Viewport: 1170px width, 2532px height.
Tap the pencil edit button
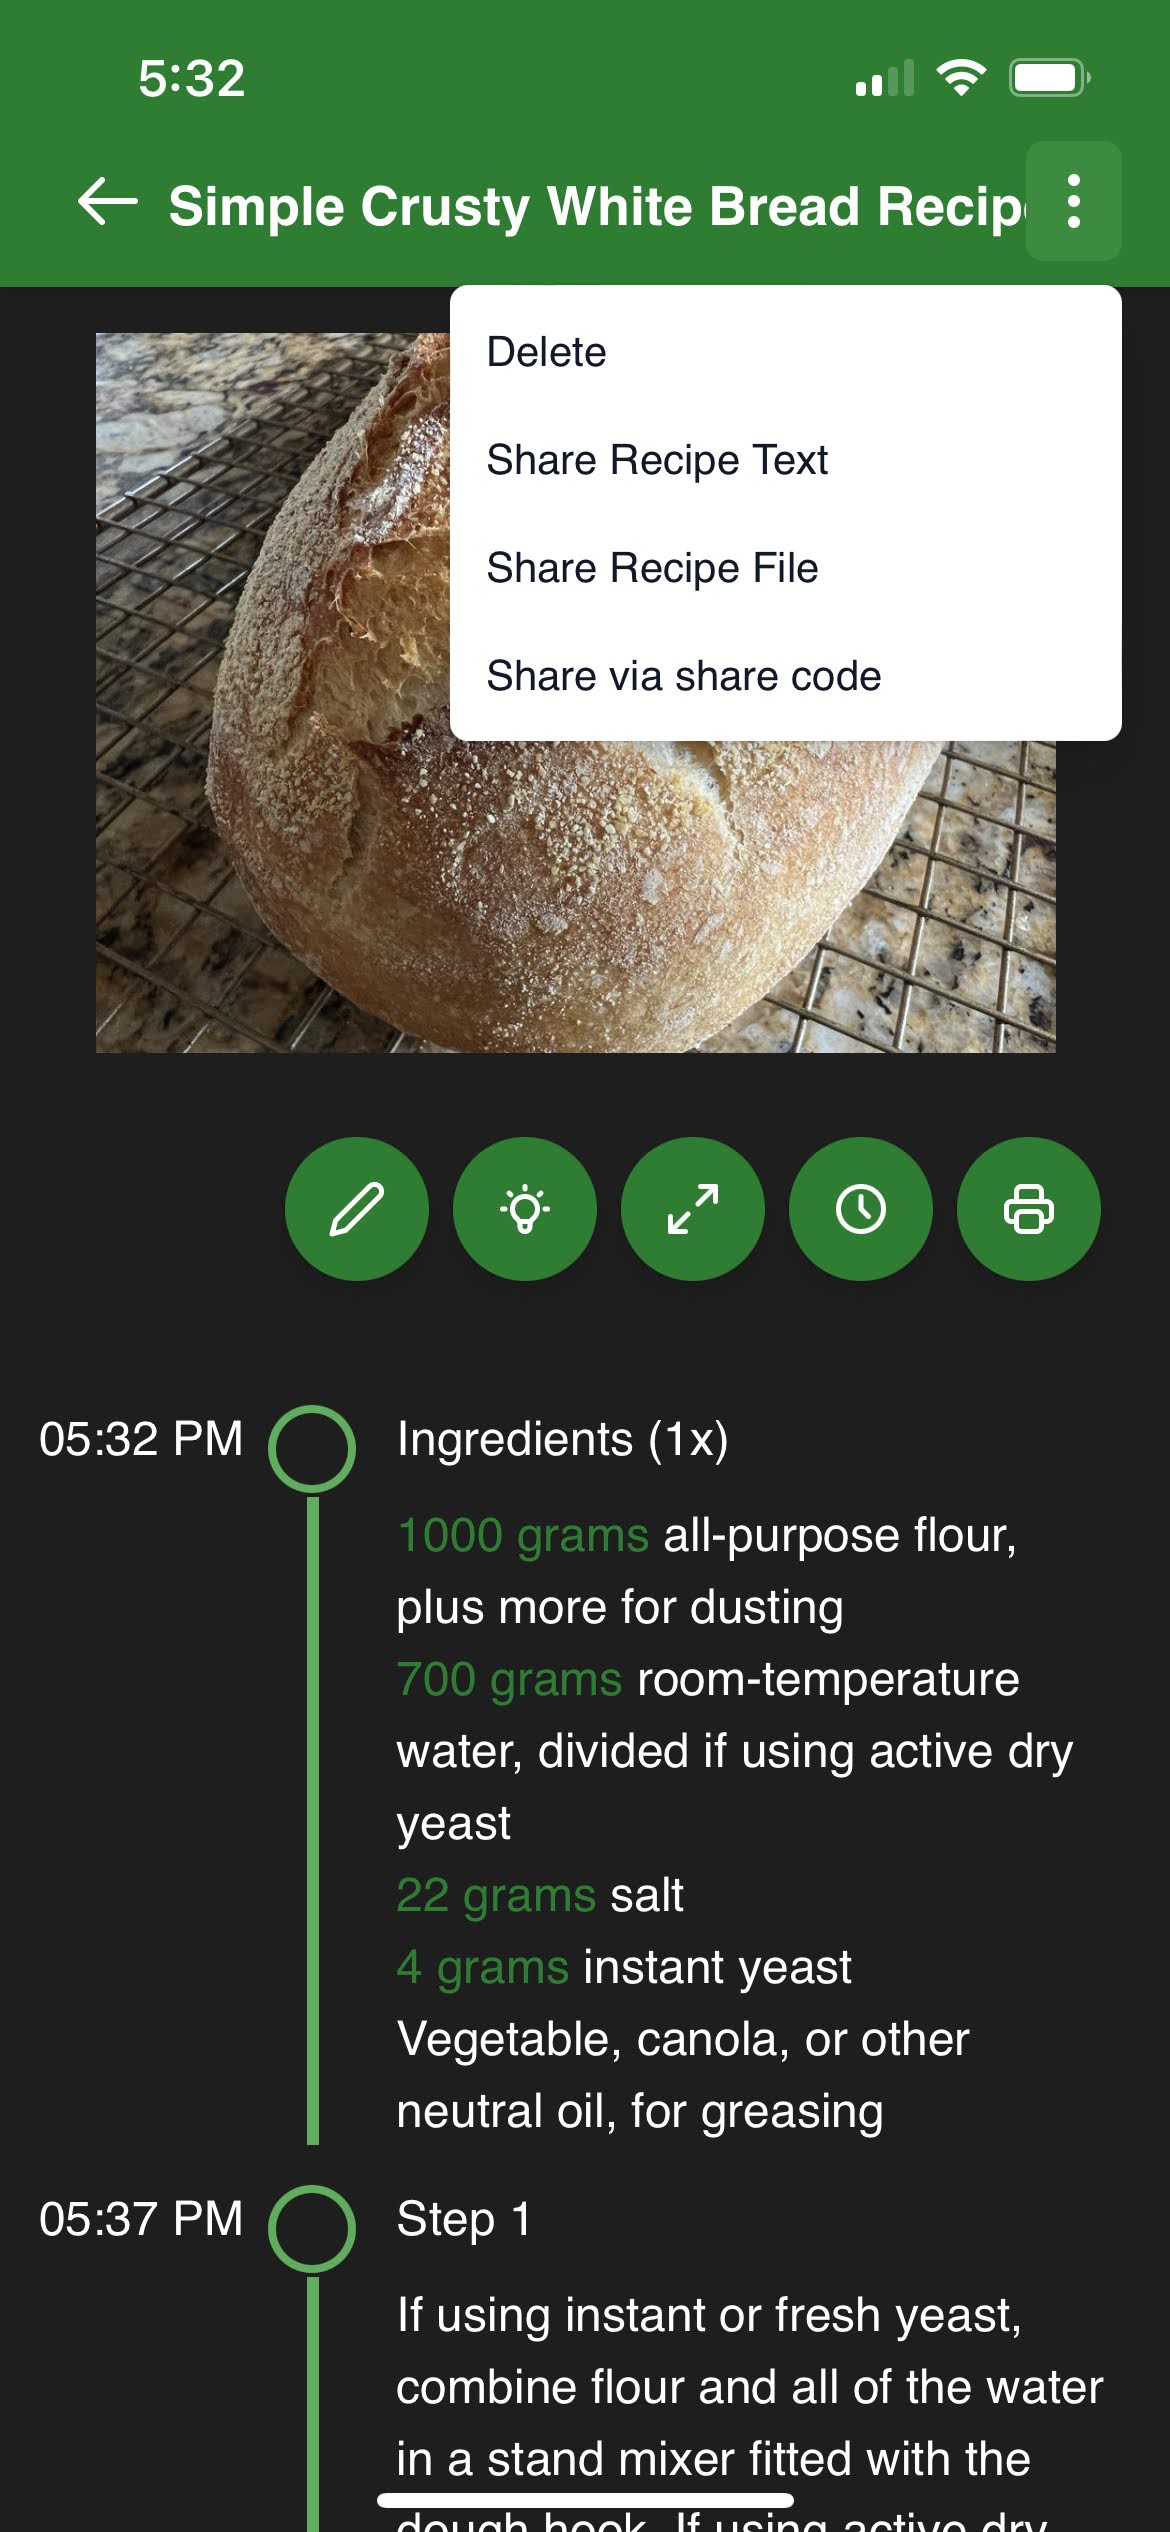click(x=357, y=1209)
